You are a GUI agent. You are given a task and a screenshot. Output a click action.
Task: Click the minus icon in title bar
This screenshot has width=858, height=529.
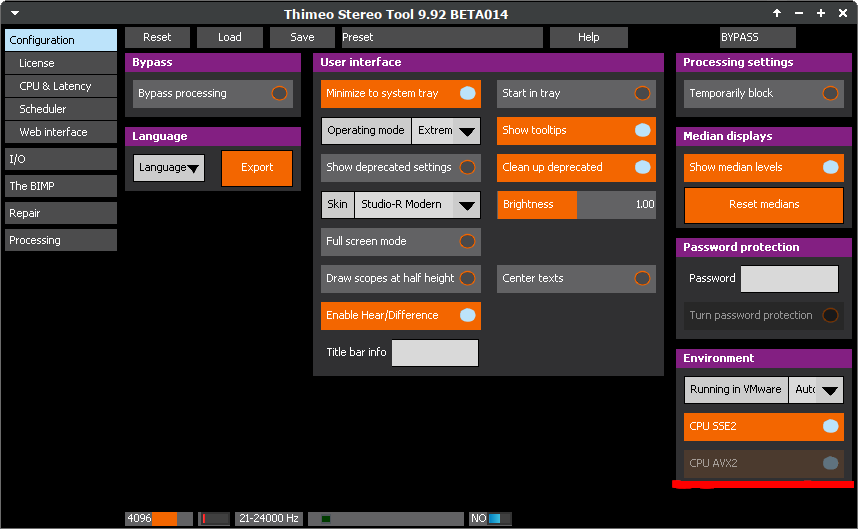click(799, 13)
